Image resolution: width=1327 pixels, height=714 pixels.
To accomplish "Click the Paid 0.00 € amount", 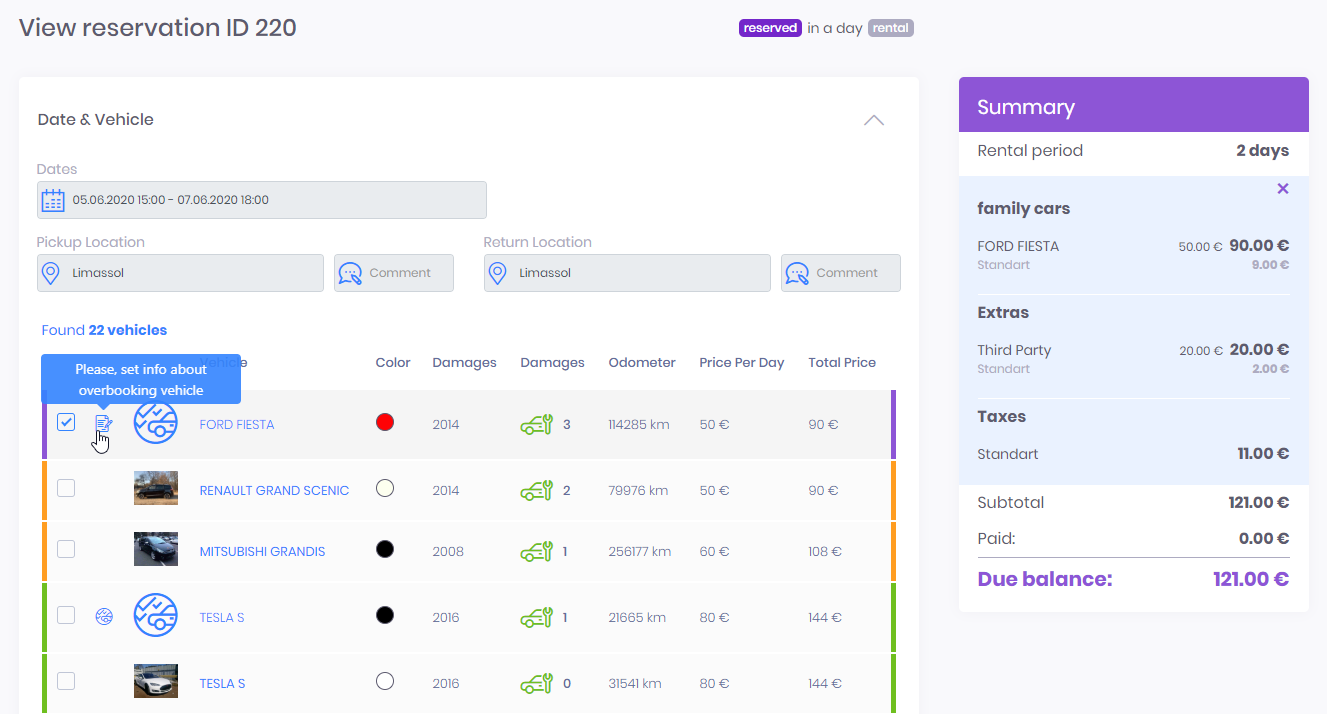I will [1264, 539].
